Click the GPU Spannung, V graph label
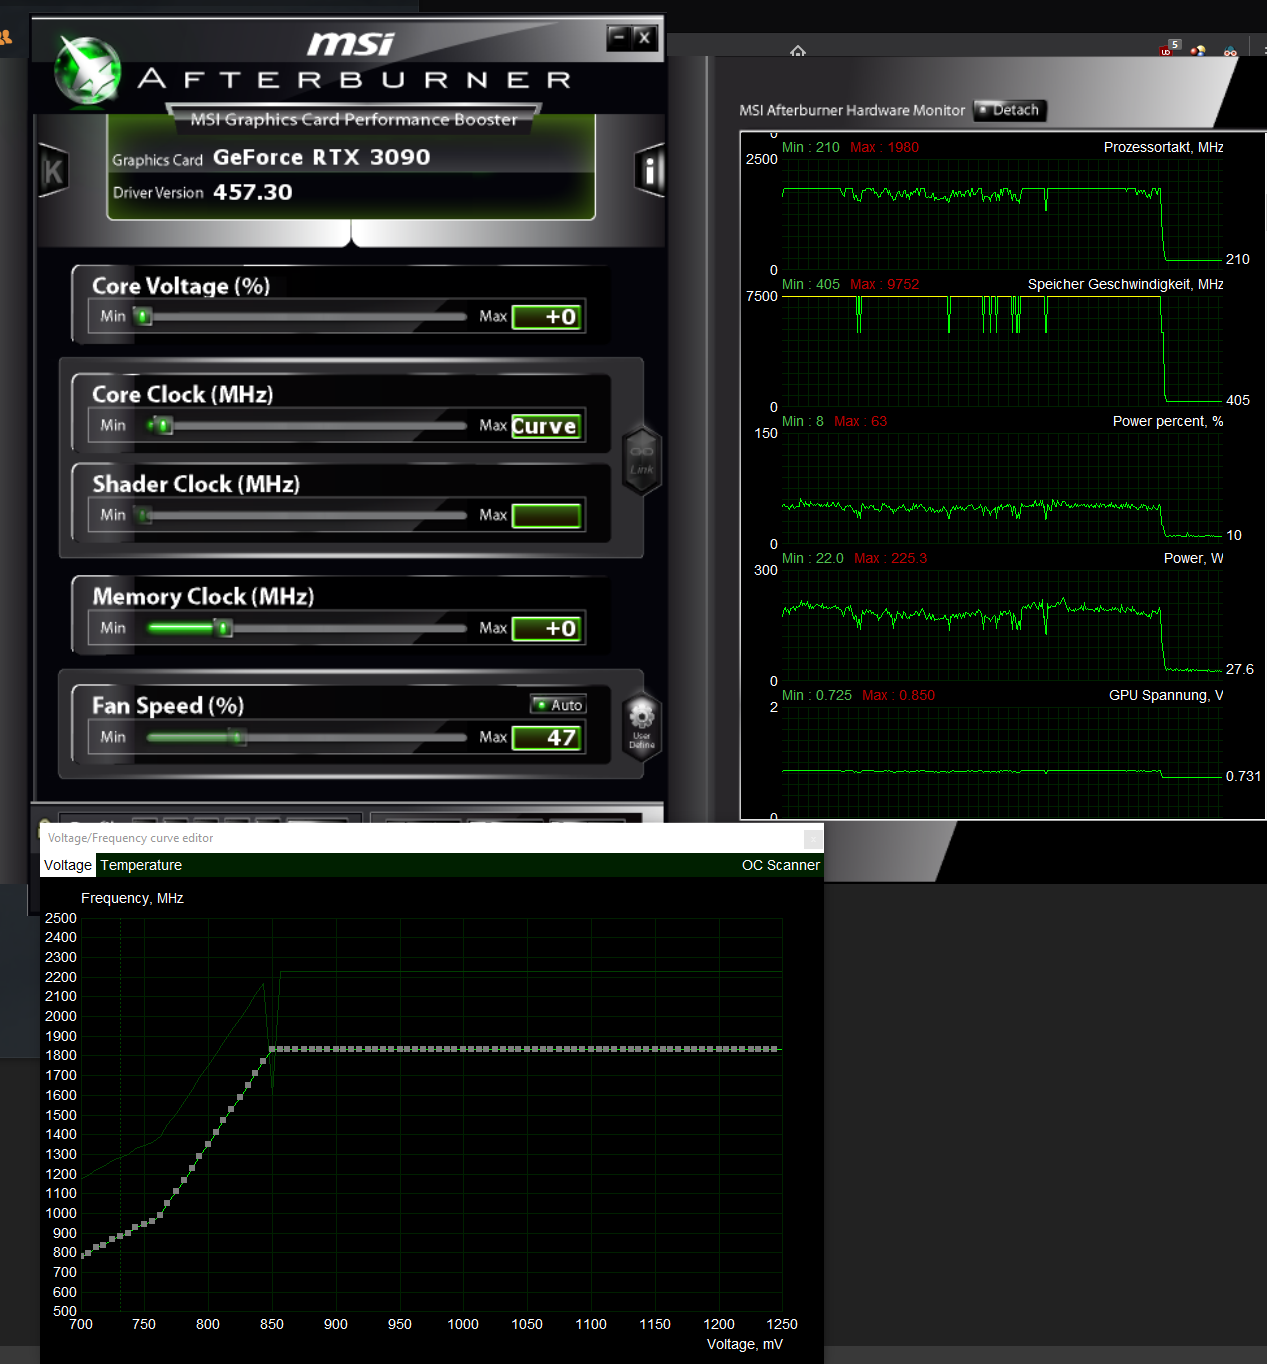The image size is (1267, 1364). (1166, 695)
